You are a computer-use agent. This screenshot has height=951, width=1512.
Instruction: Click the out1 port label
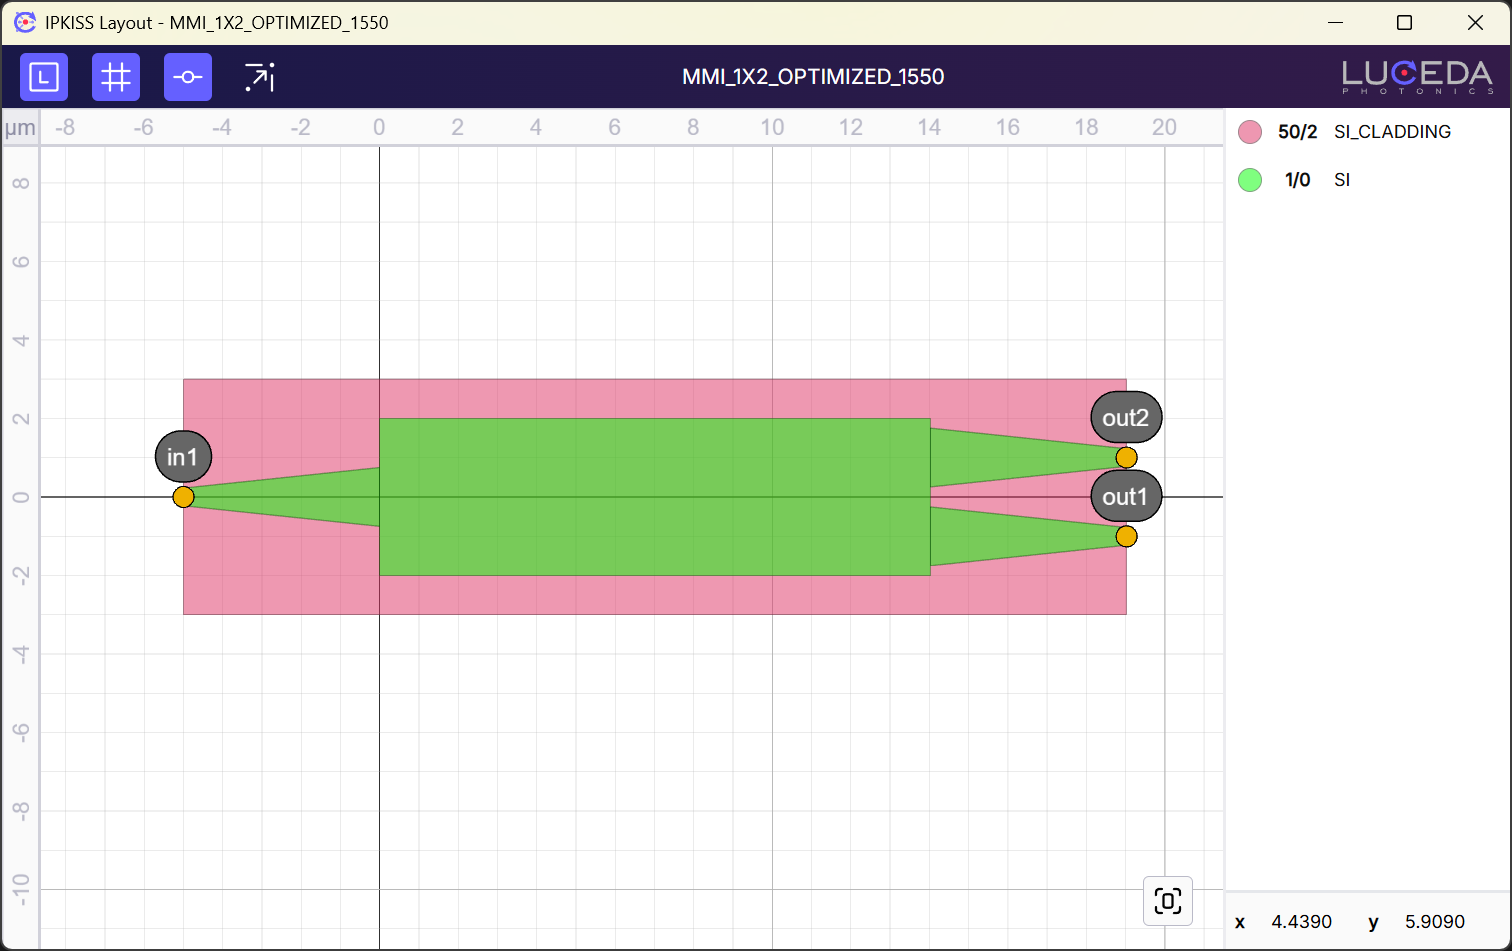point(1126,497)
